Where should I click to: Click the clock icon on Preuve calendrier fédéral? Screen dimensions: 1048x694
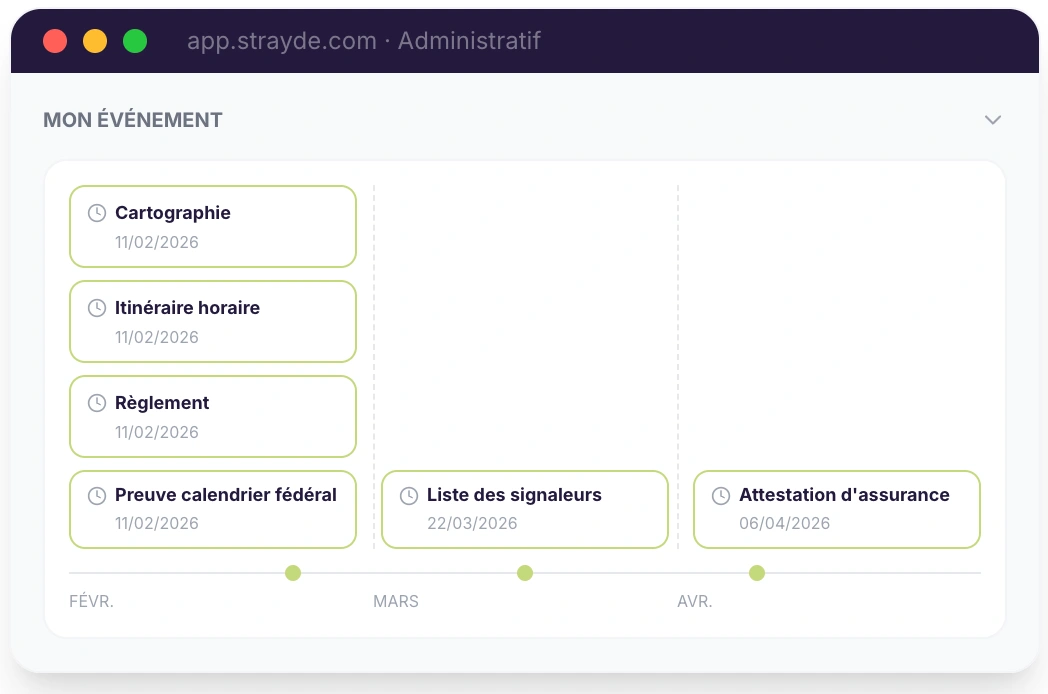pos(96,494)
